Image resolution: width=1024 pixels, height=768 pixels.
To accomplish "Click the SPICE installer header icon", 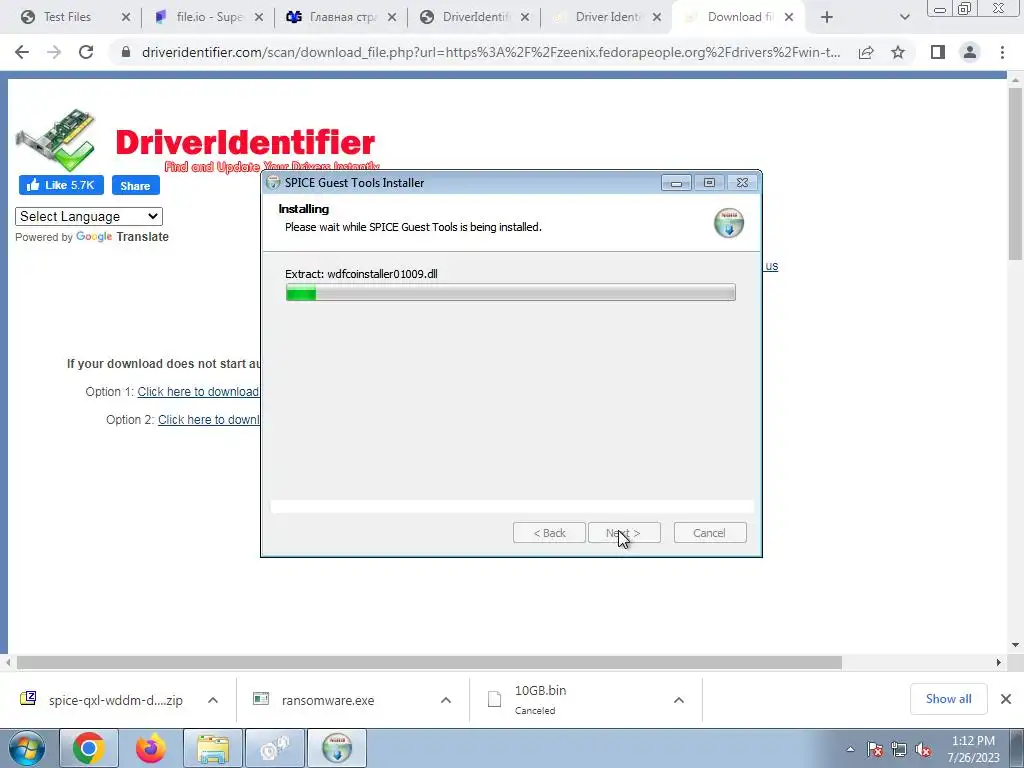I will click(x=729, y=223).
